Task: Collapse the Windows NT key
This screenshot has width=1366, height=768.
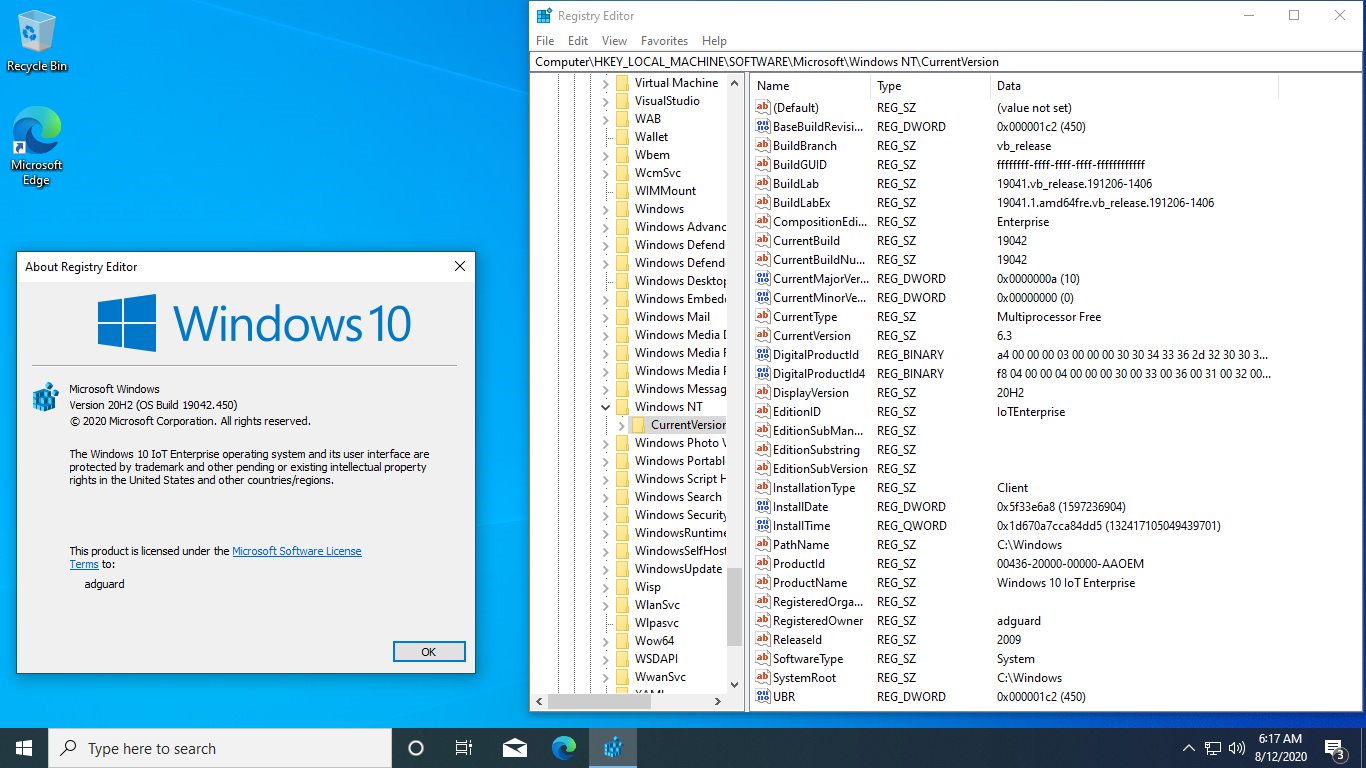Action: click(x=605, y=407)
